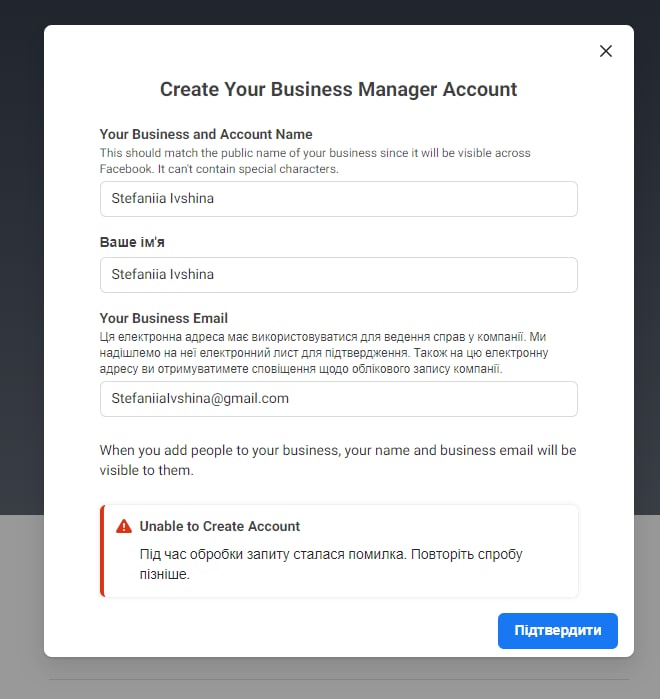Click the blue Підтвердити button
Viewport: 660px width, 699px height.
click(x=558, y=630)
